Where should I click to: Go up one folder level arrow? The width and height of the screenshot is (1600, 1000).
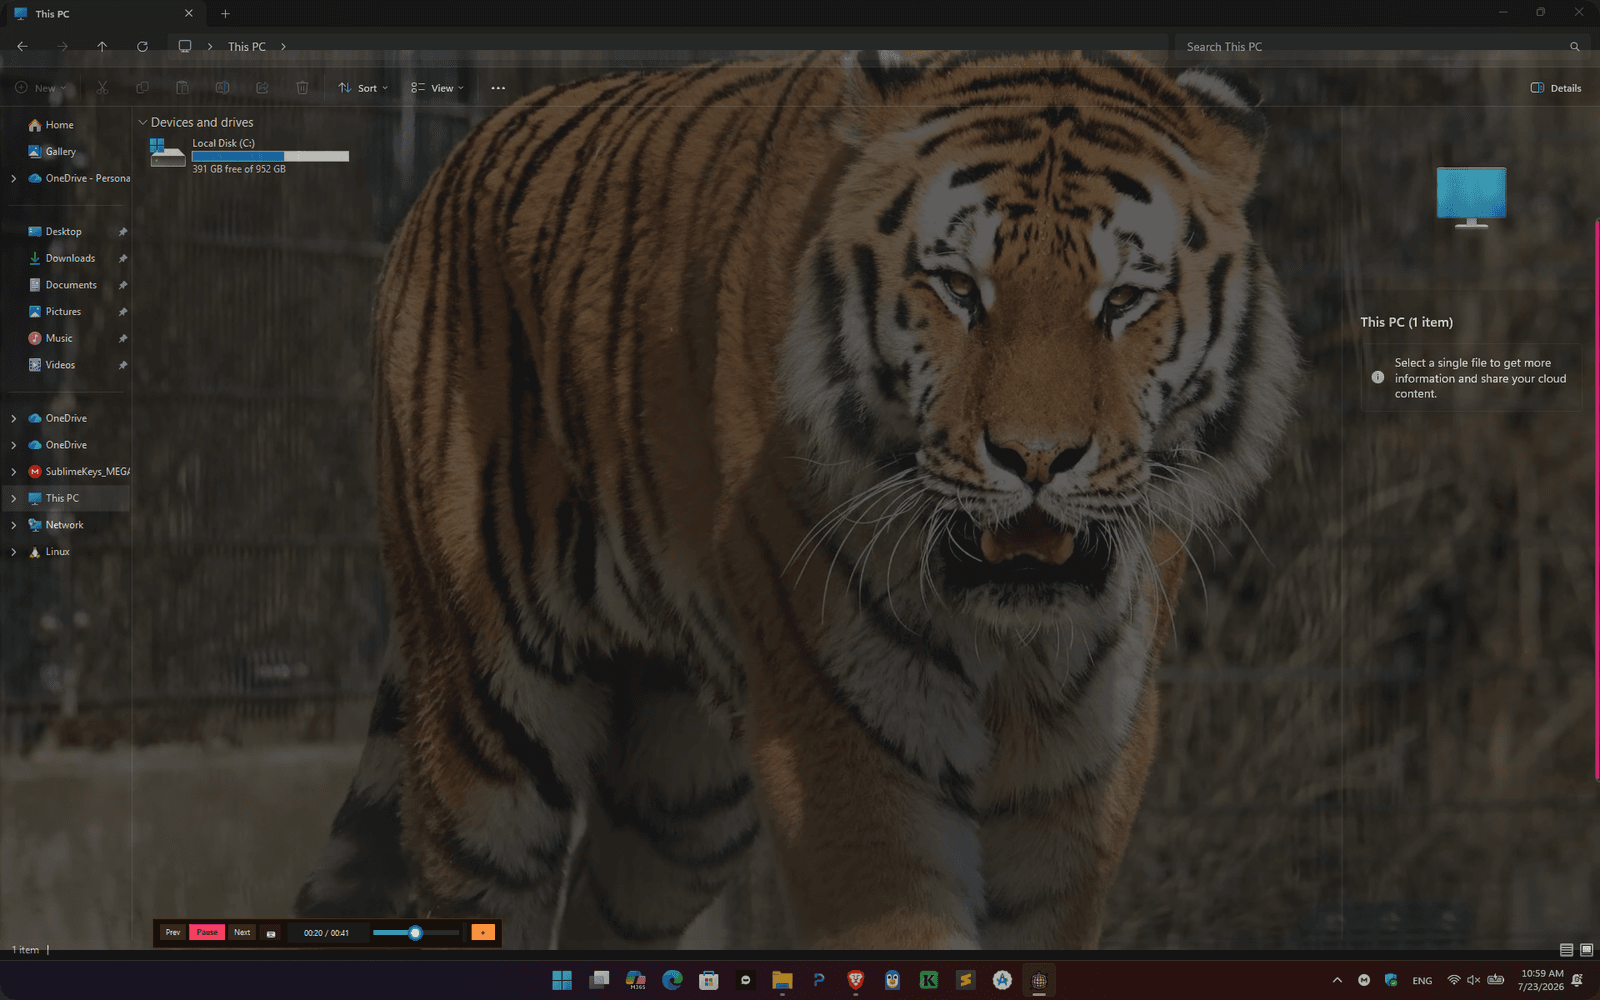tap(102, 47)
